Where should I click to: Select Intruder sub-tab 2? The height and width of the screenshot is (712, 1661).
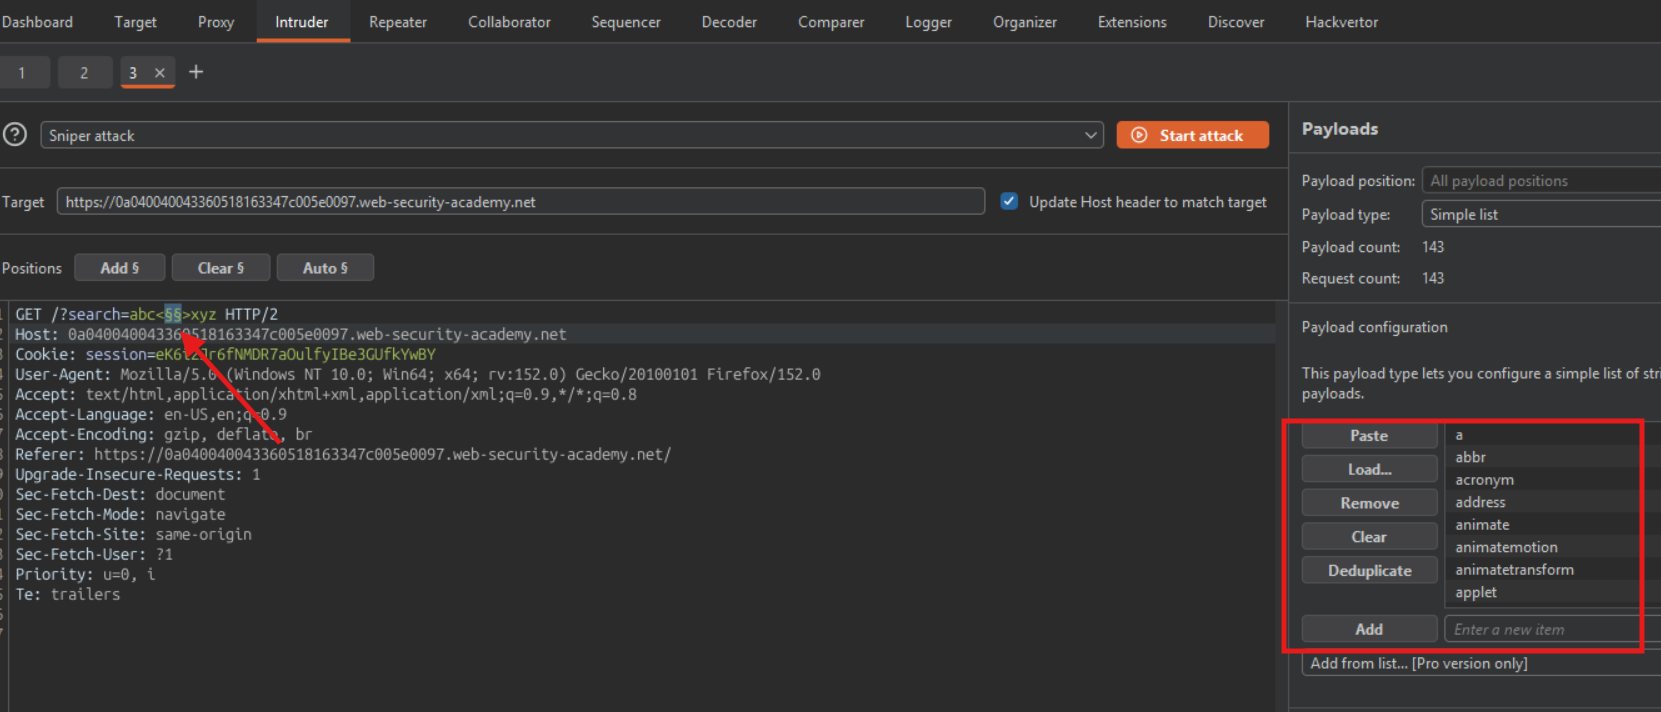[x=84, y=73]
